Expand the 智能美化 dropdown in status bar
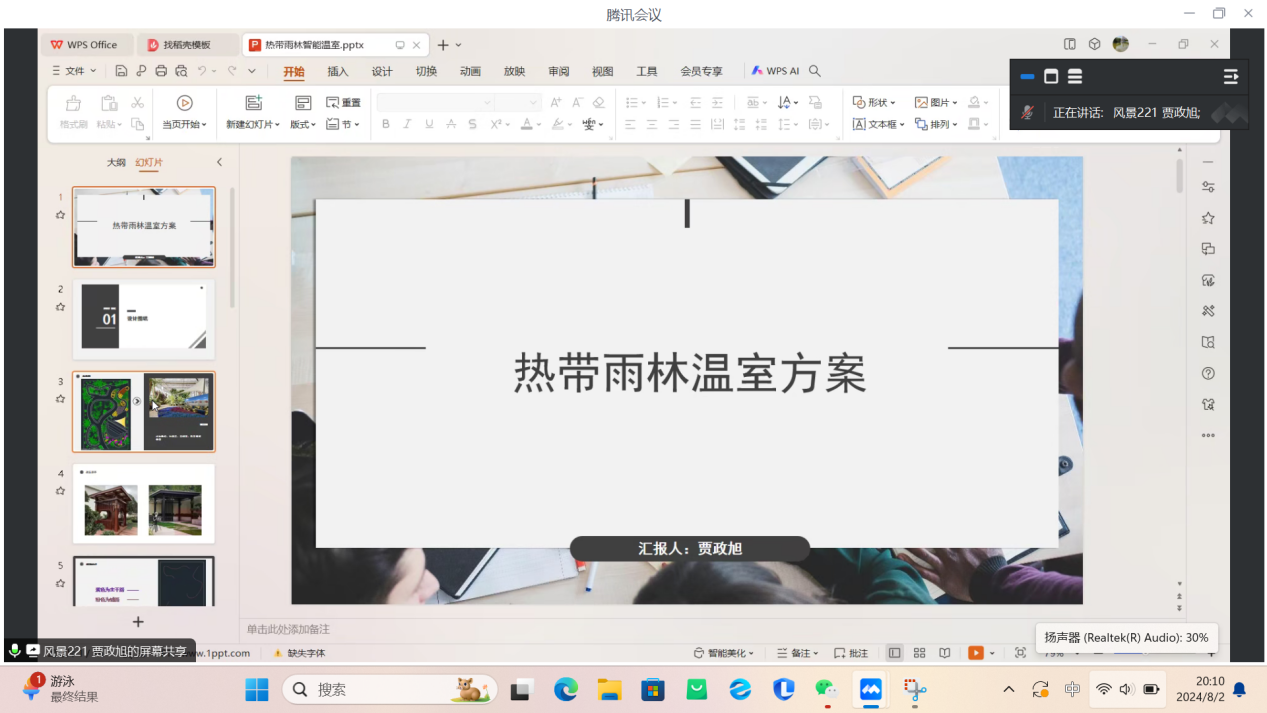Screen dimensions: 1267x713 pyautogui.click(x=725, y=653)
